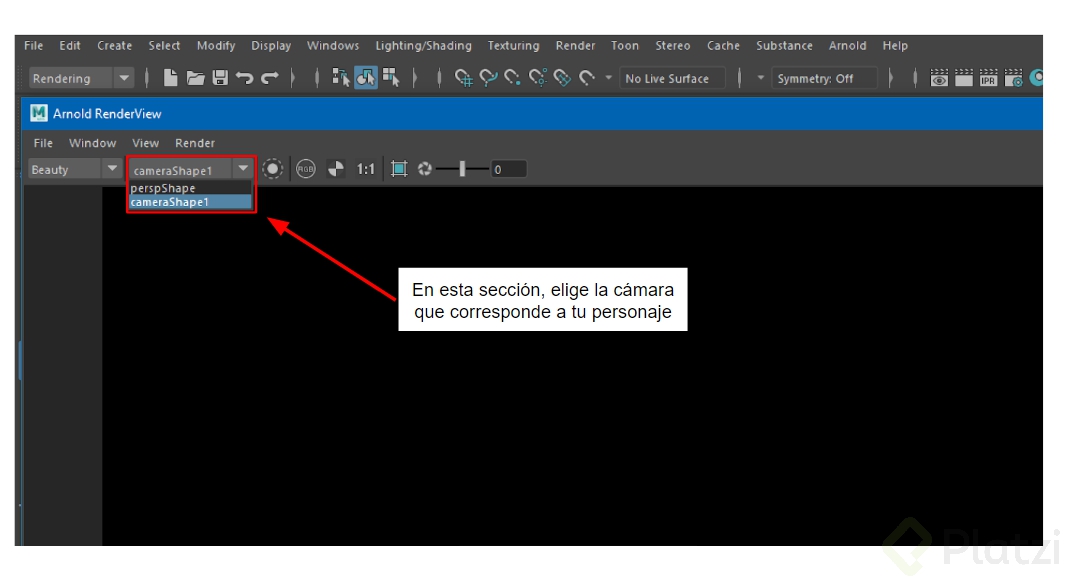This screenshot has width=1071, height=582.
Task: Click the Symmetry: Off field
Action: click(824, 79)
